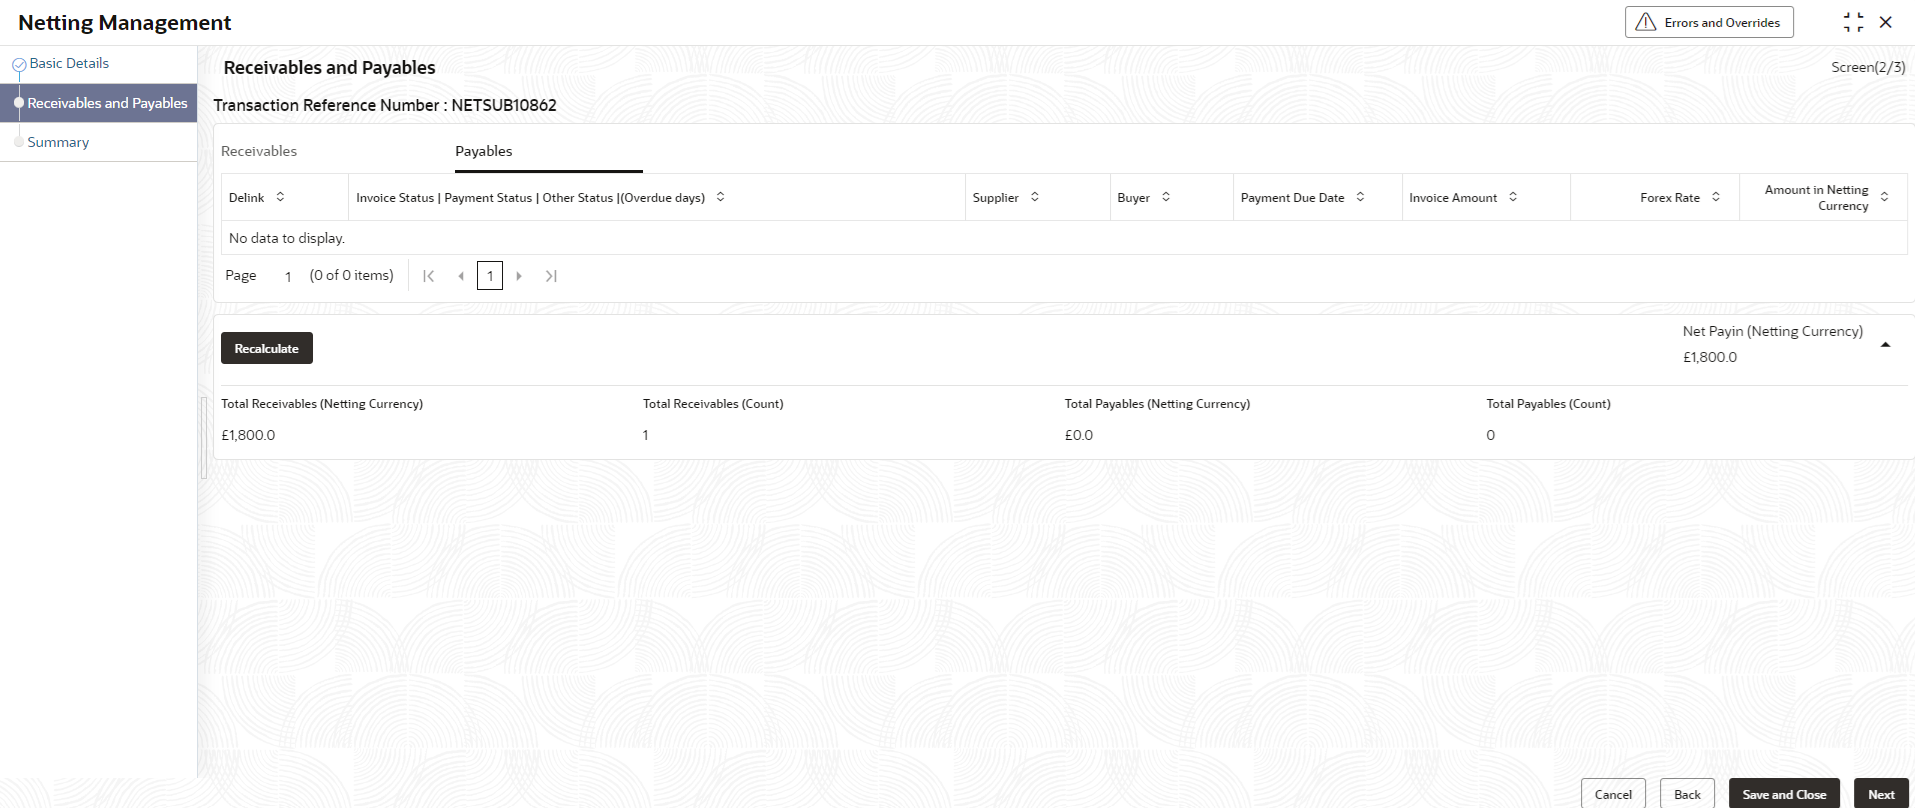Screen dimensions: 1915x808
Task: Sort by the Supplier column
Action: pyautogui.click(x=1035, y=197)
